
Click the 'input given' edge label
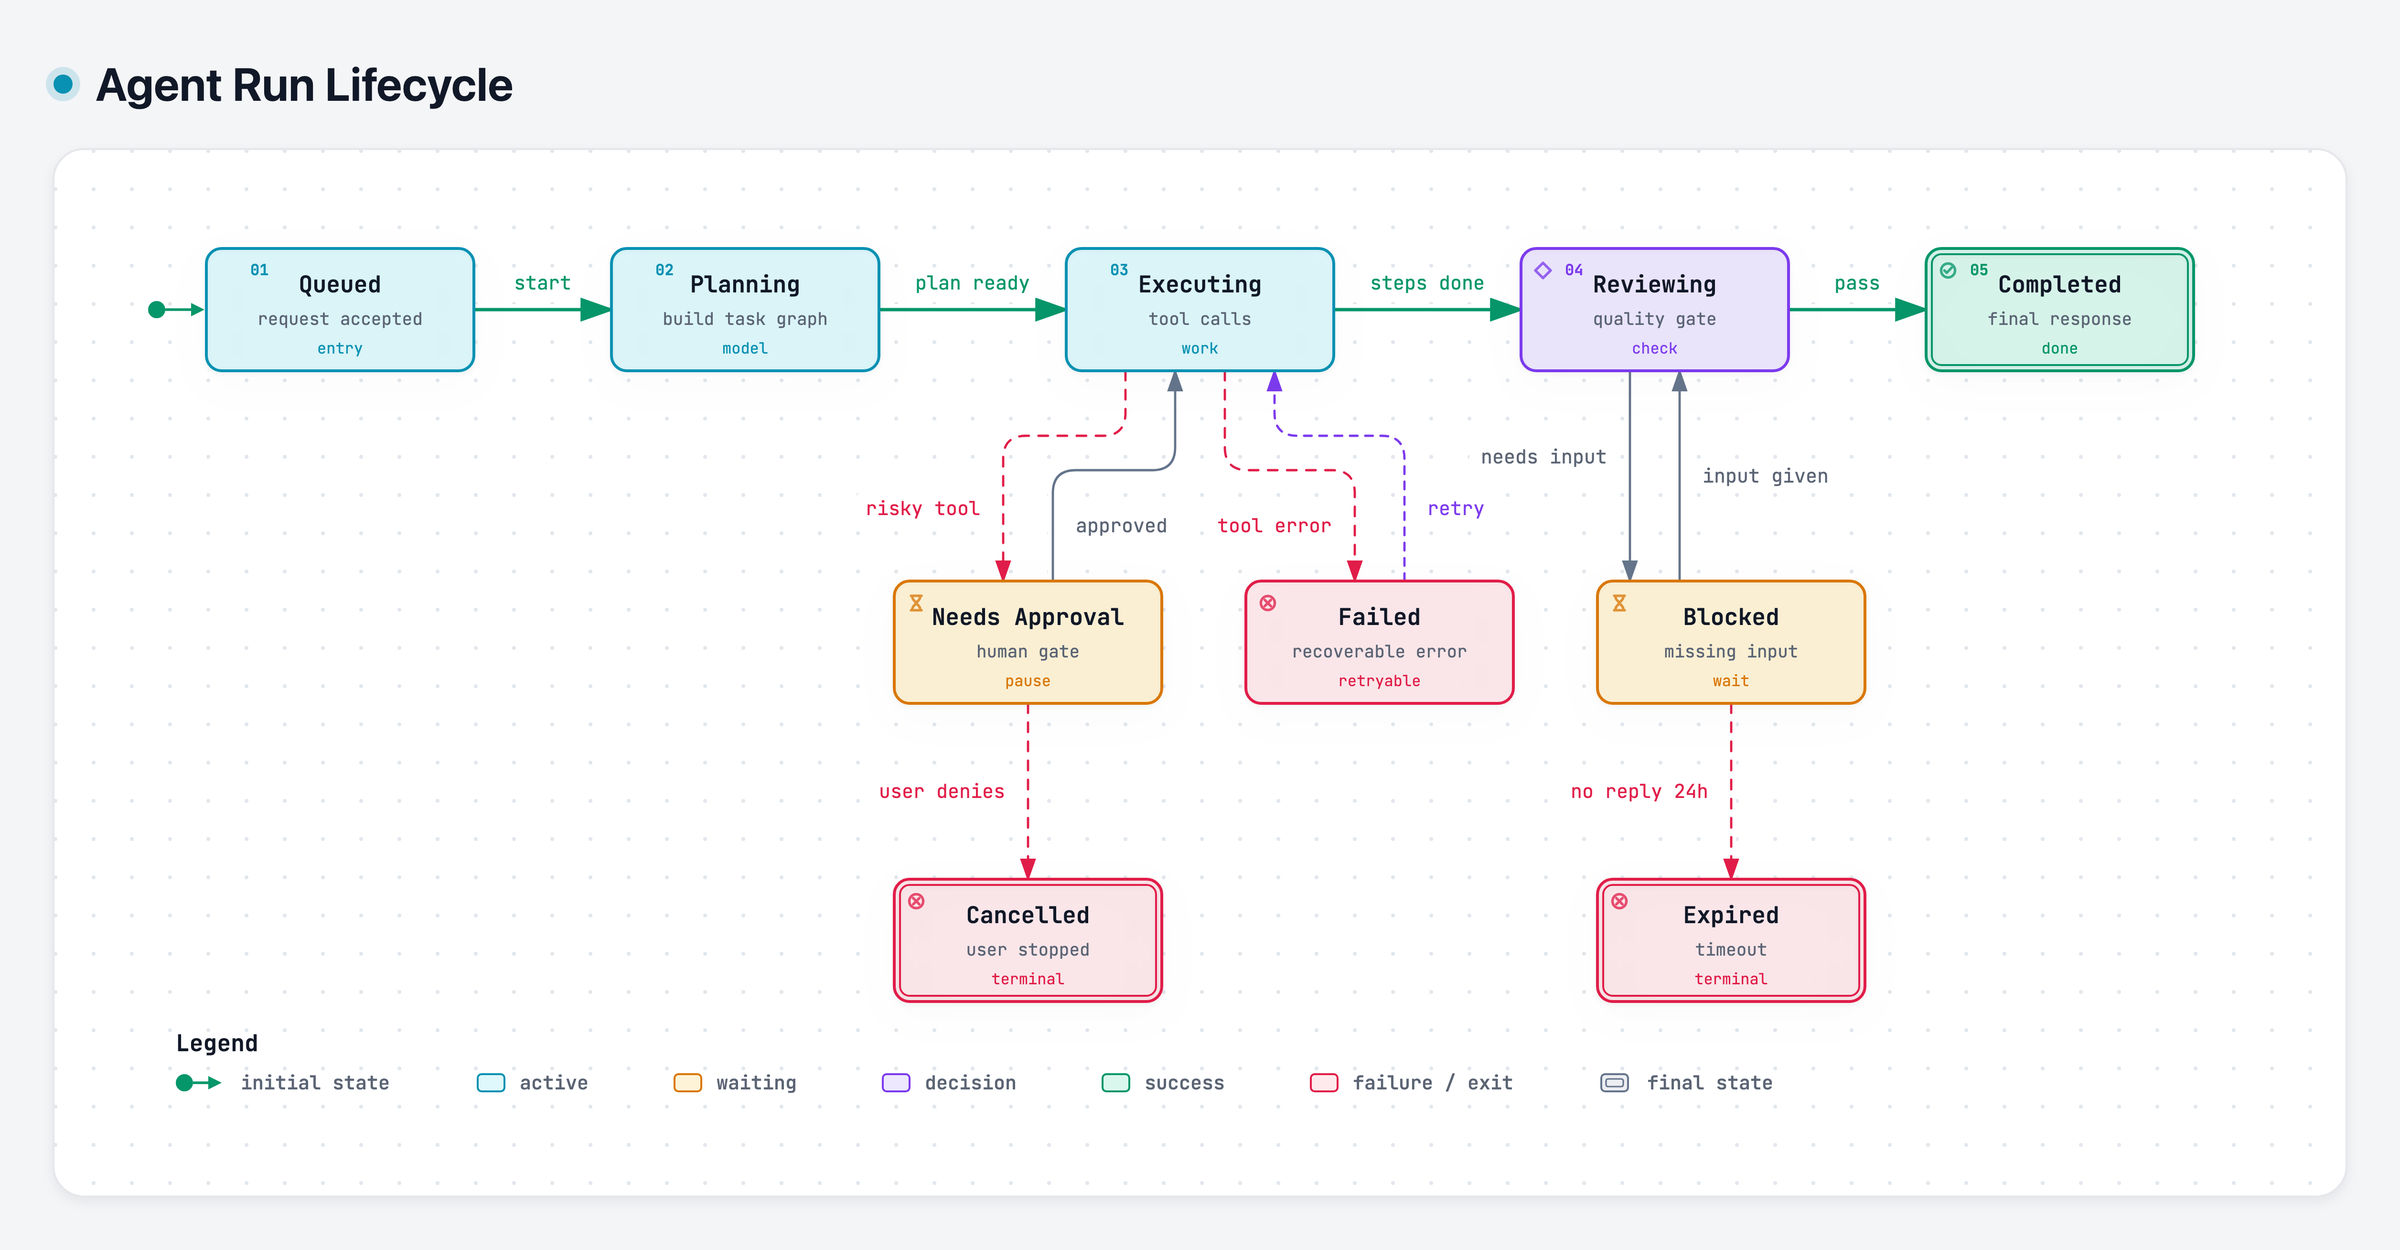(1765, 476)
